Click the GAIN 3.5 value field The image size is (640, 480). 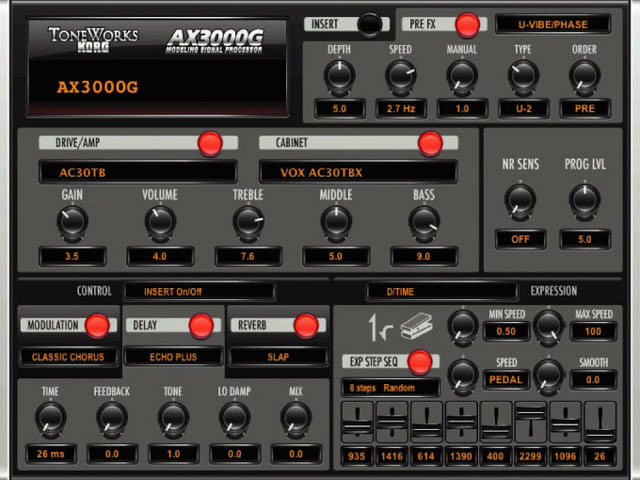pyautogui.click(x=72, y=256)
